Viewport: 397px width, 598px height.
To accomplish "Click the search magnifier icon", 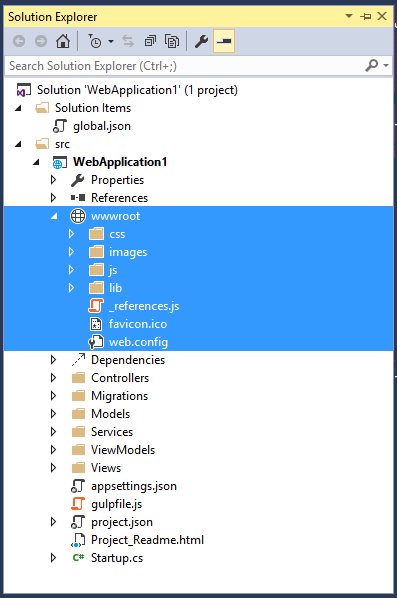I will pyautogui.click(x=371, y=66).
